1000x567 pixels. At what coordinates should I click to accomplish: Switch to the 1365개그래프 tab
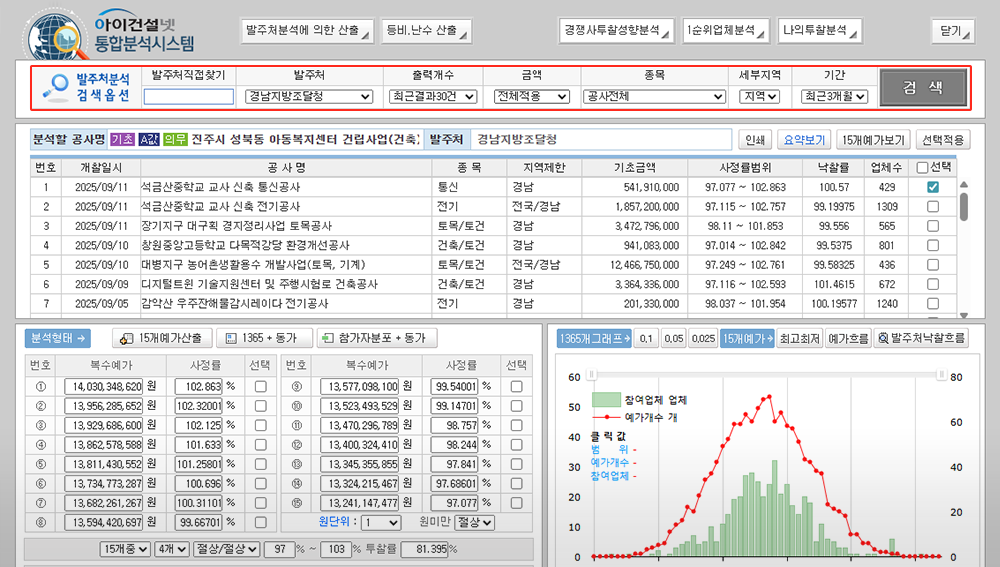594,338
